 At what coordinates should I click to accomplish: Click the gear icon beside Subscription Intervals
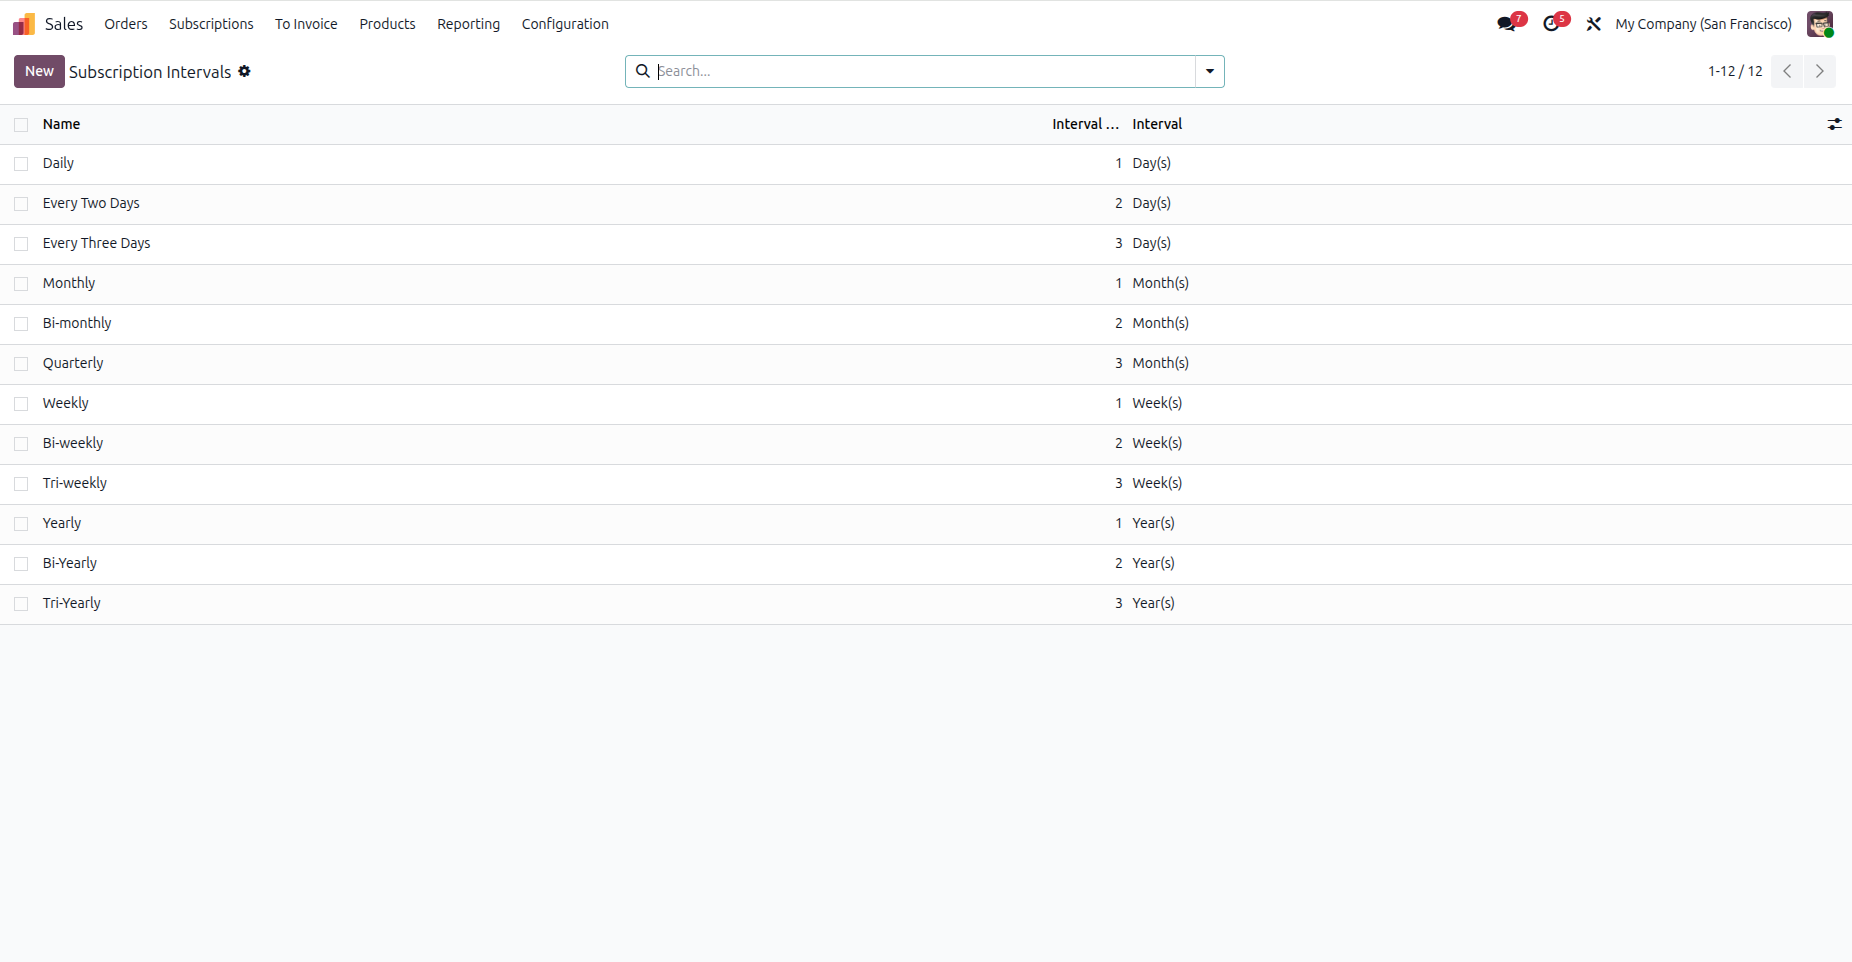(245, 71)
